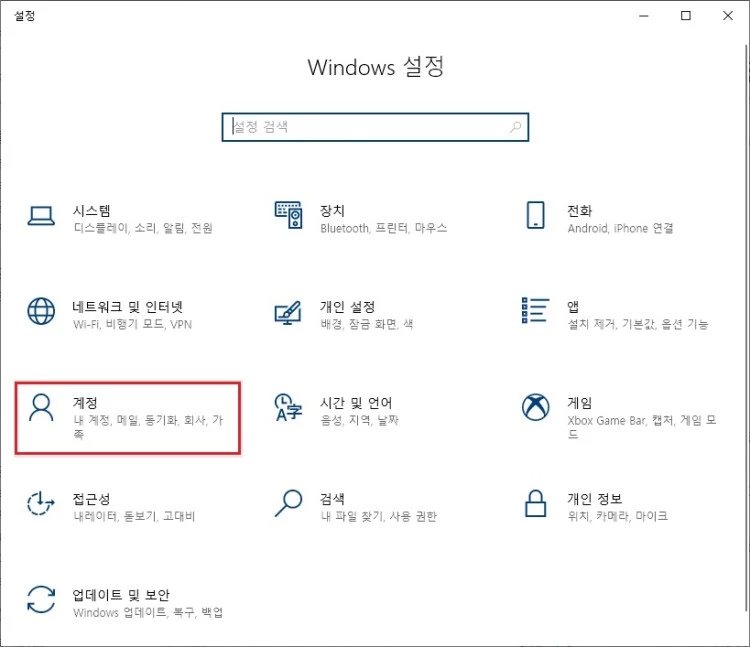Open the 계정 person icon
This screenshot has height=647, width=750.
[41, 407]
